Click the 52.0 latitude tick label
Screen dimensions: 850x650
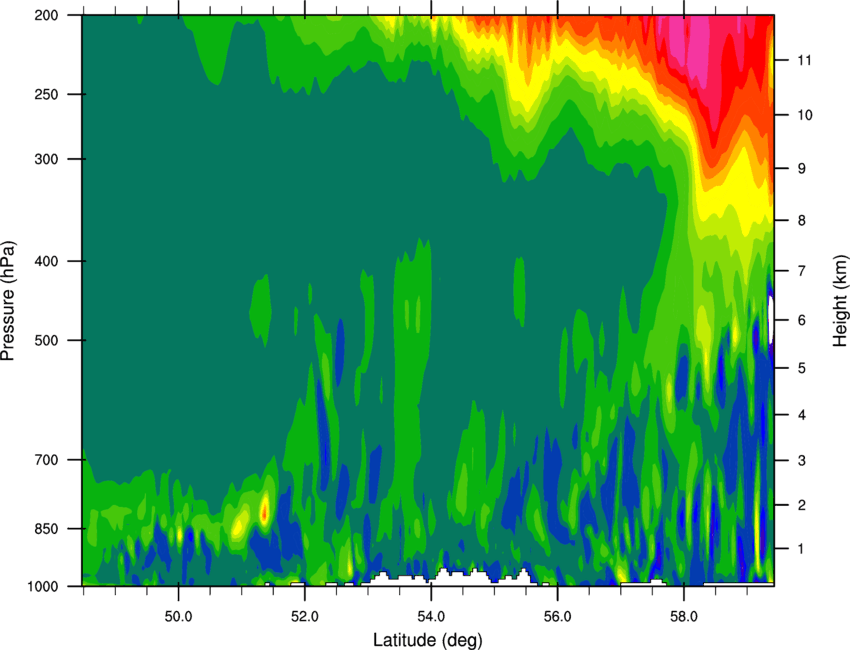point(305,617)
